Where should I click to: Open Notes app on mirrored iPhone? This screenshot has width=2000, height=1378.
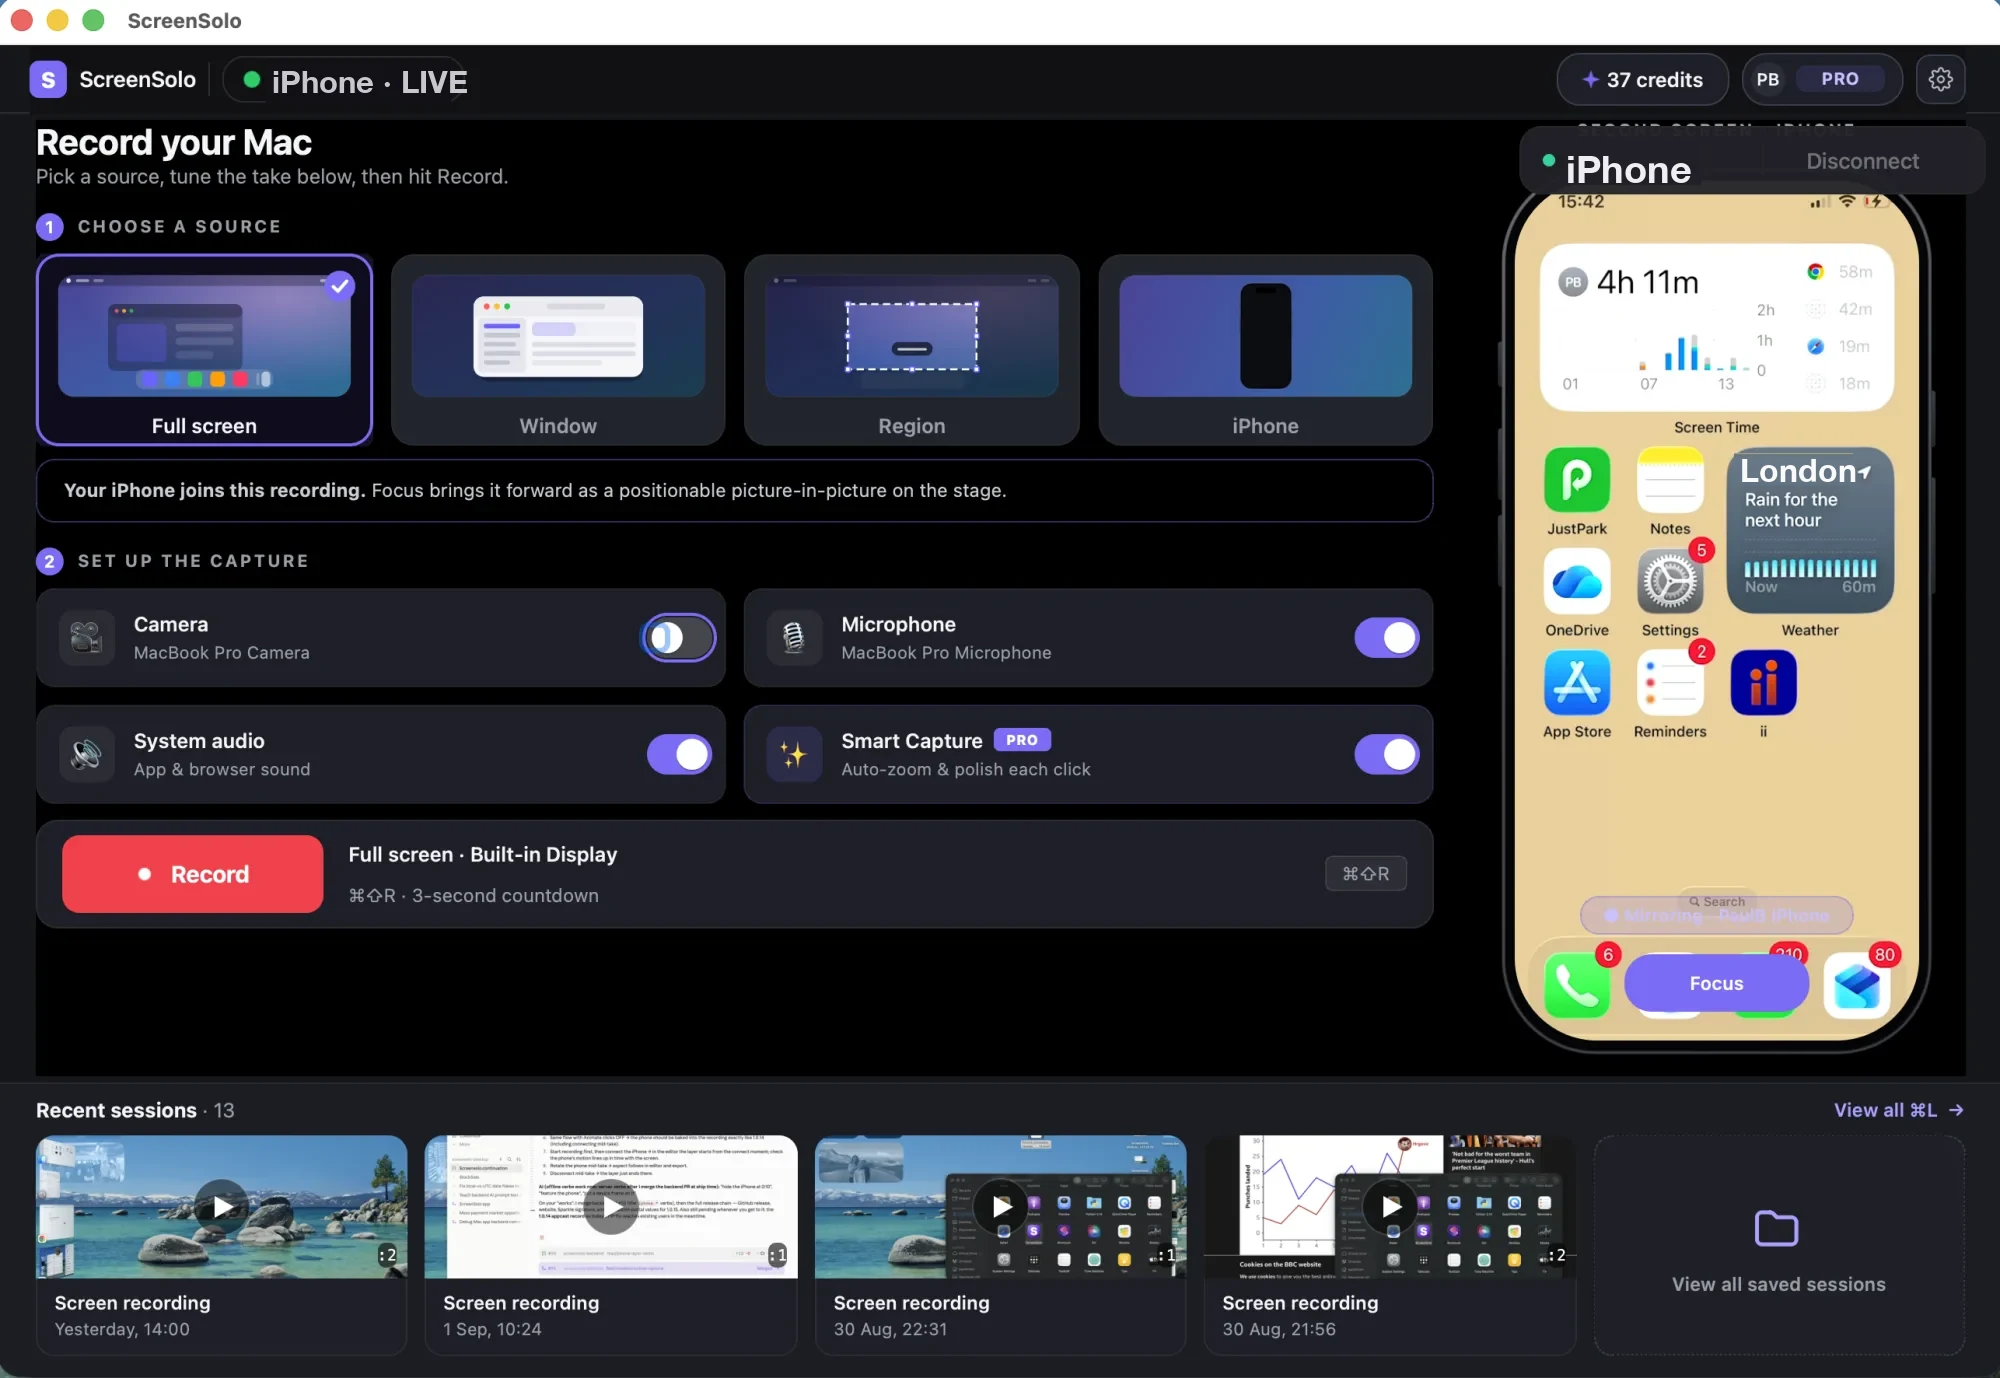1670,480
